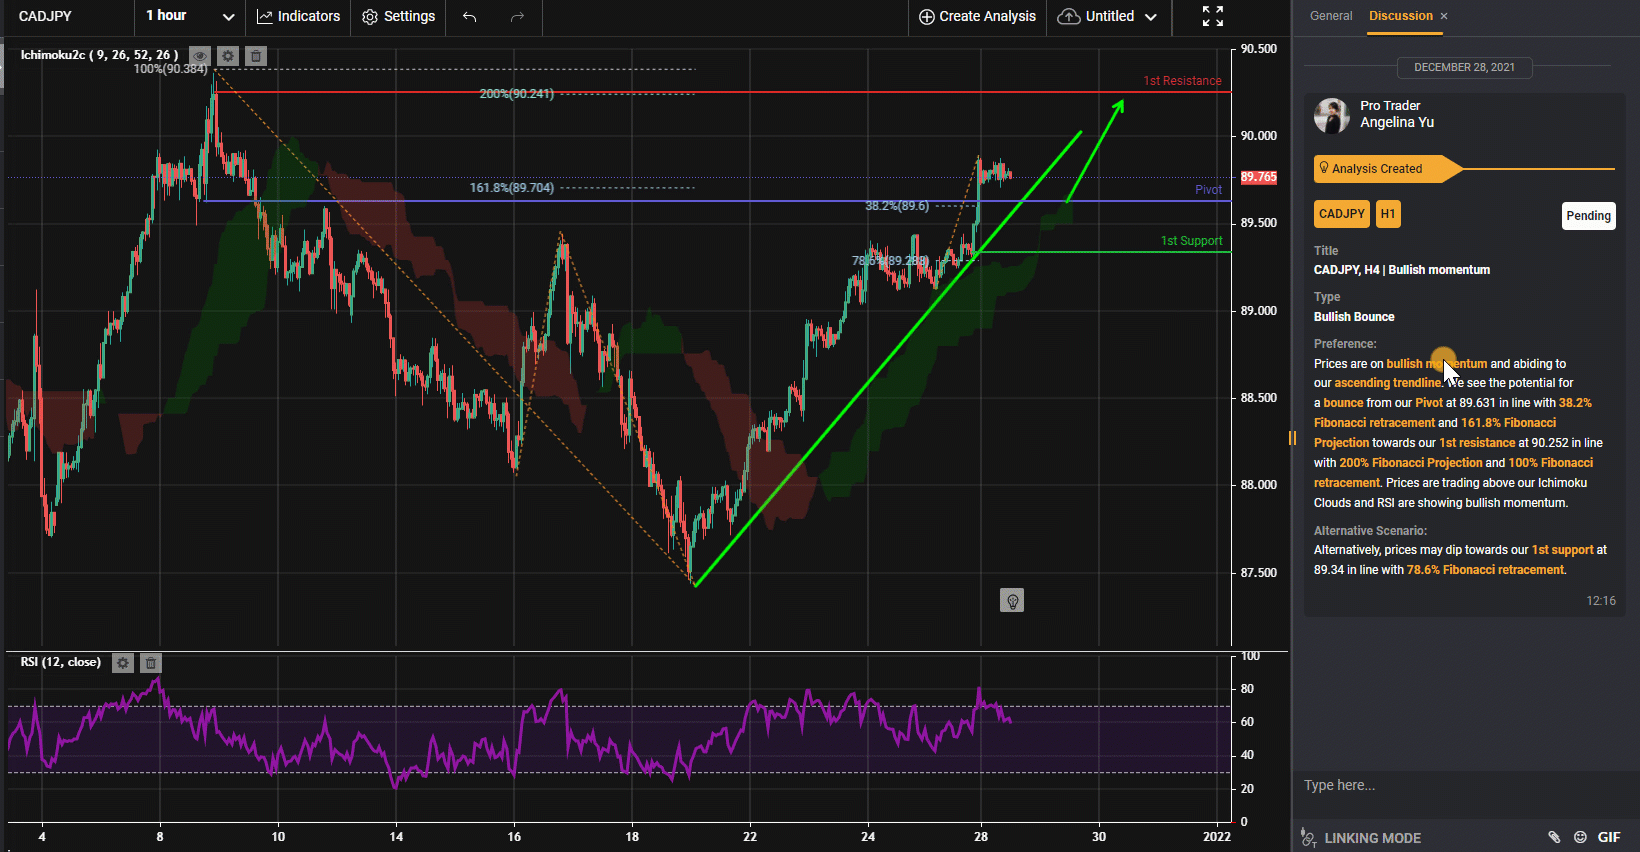Click the Pro Trader label
This screenshot has width=1640, height=852.
(x=1390, y=105)
